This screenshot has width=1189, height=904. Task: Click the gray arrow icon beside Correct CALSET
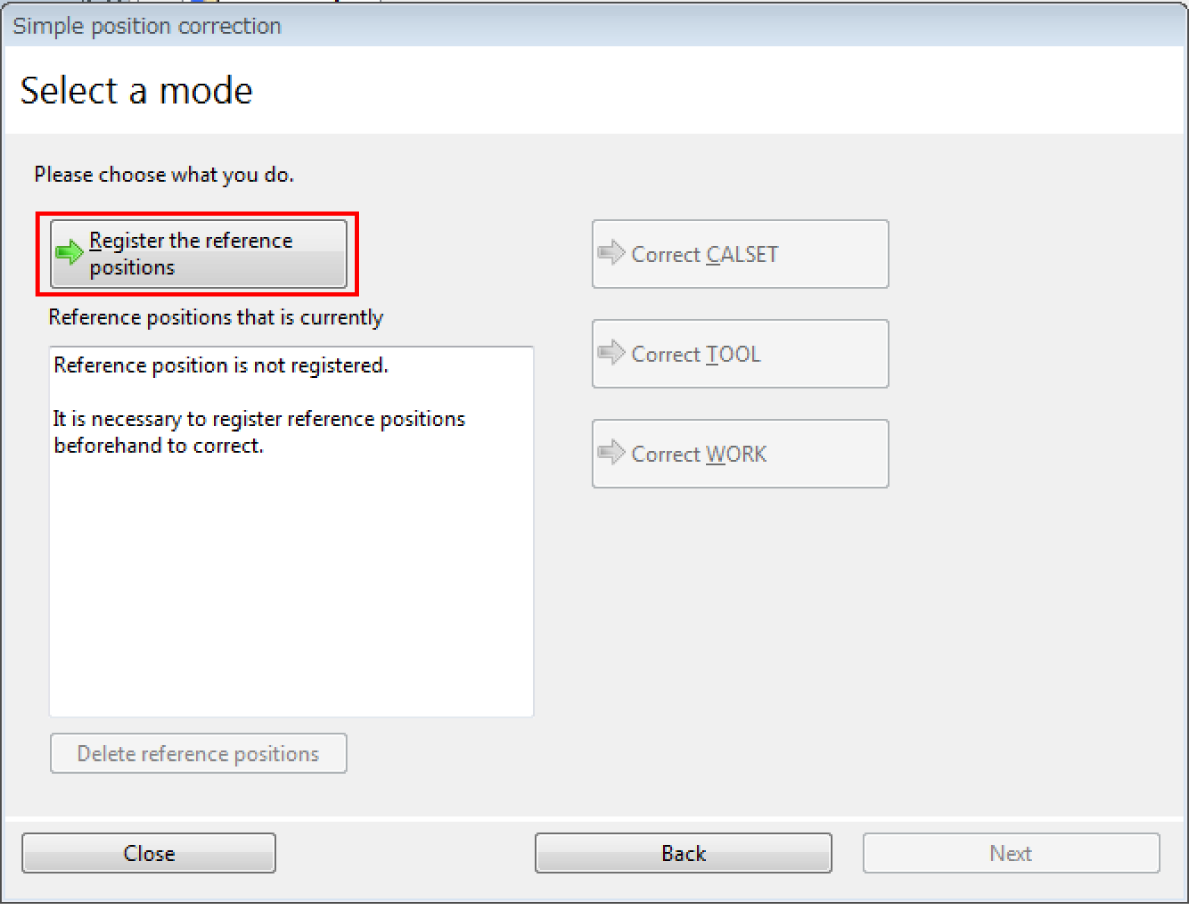click(611, 254)
